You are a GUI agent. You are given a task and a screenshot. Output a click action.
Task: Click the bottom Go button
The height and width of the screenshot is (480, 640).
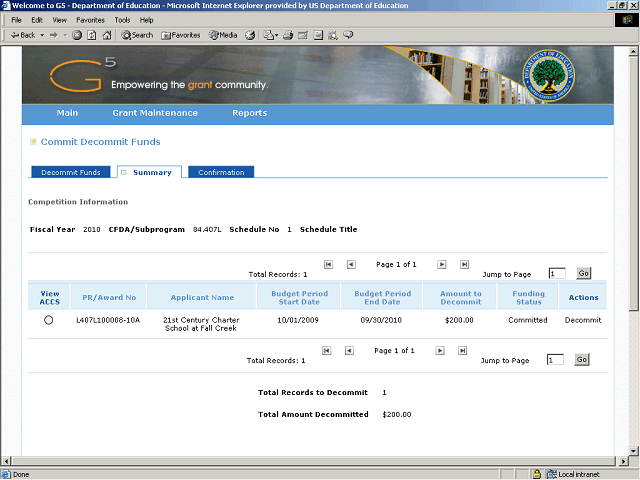pyautogui.click(x=582, y=359)
